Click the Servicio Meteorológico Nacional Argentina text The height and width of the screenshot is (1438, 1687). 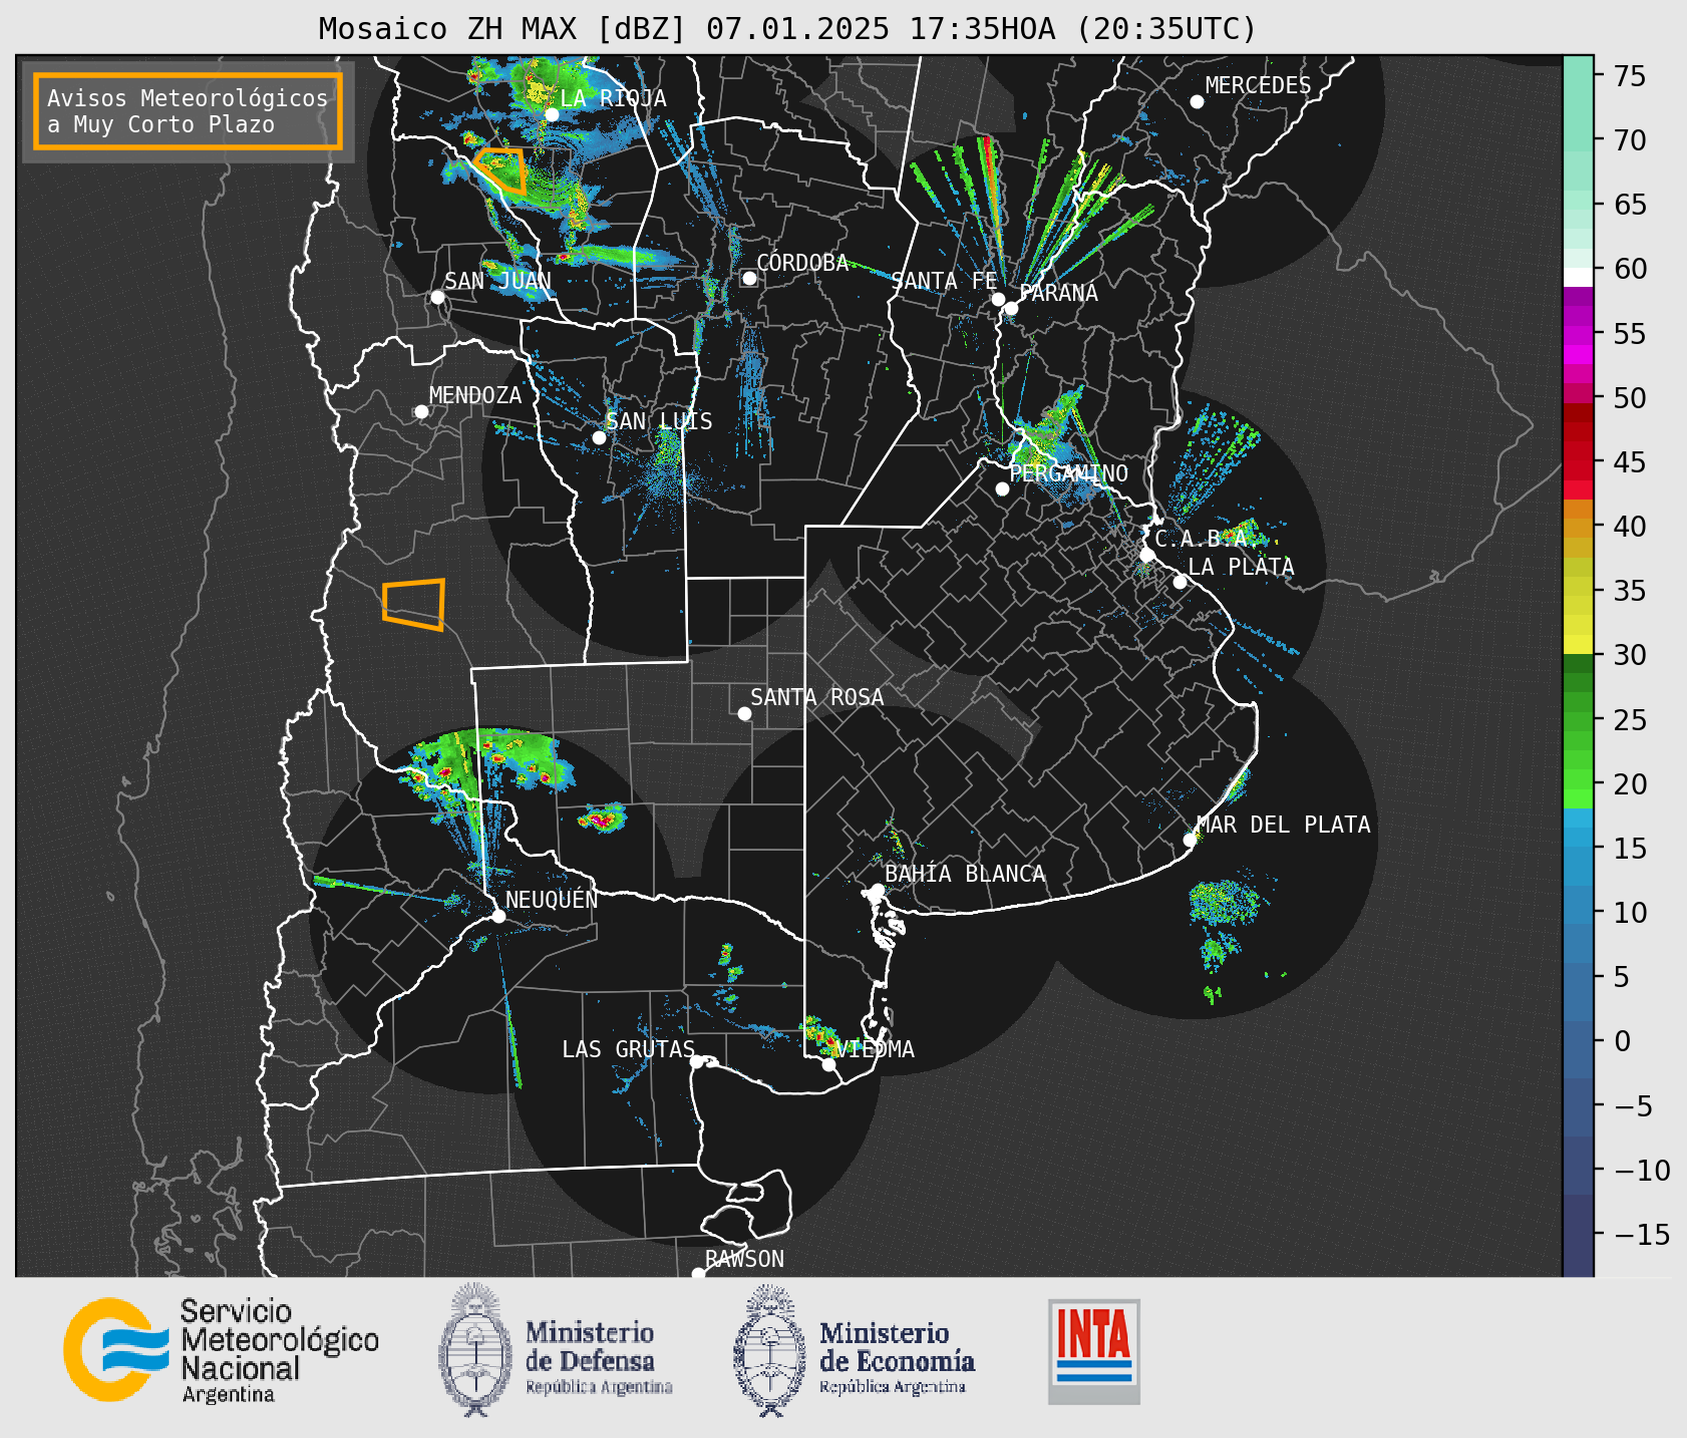pyautogui.click(x=279, y=1351)
